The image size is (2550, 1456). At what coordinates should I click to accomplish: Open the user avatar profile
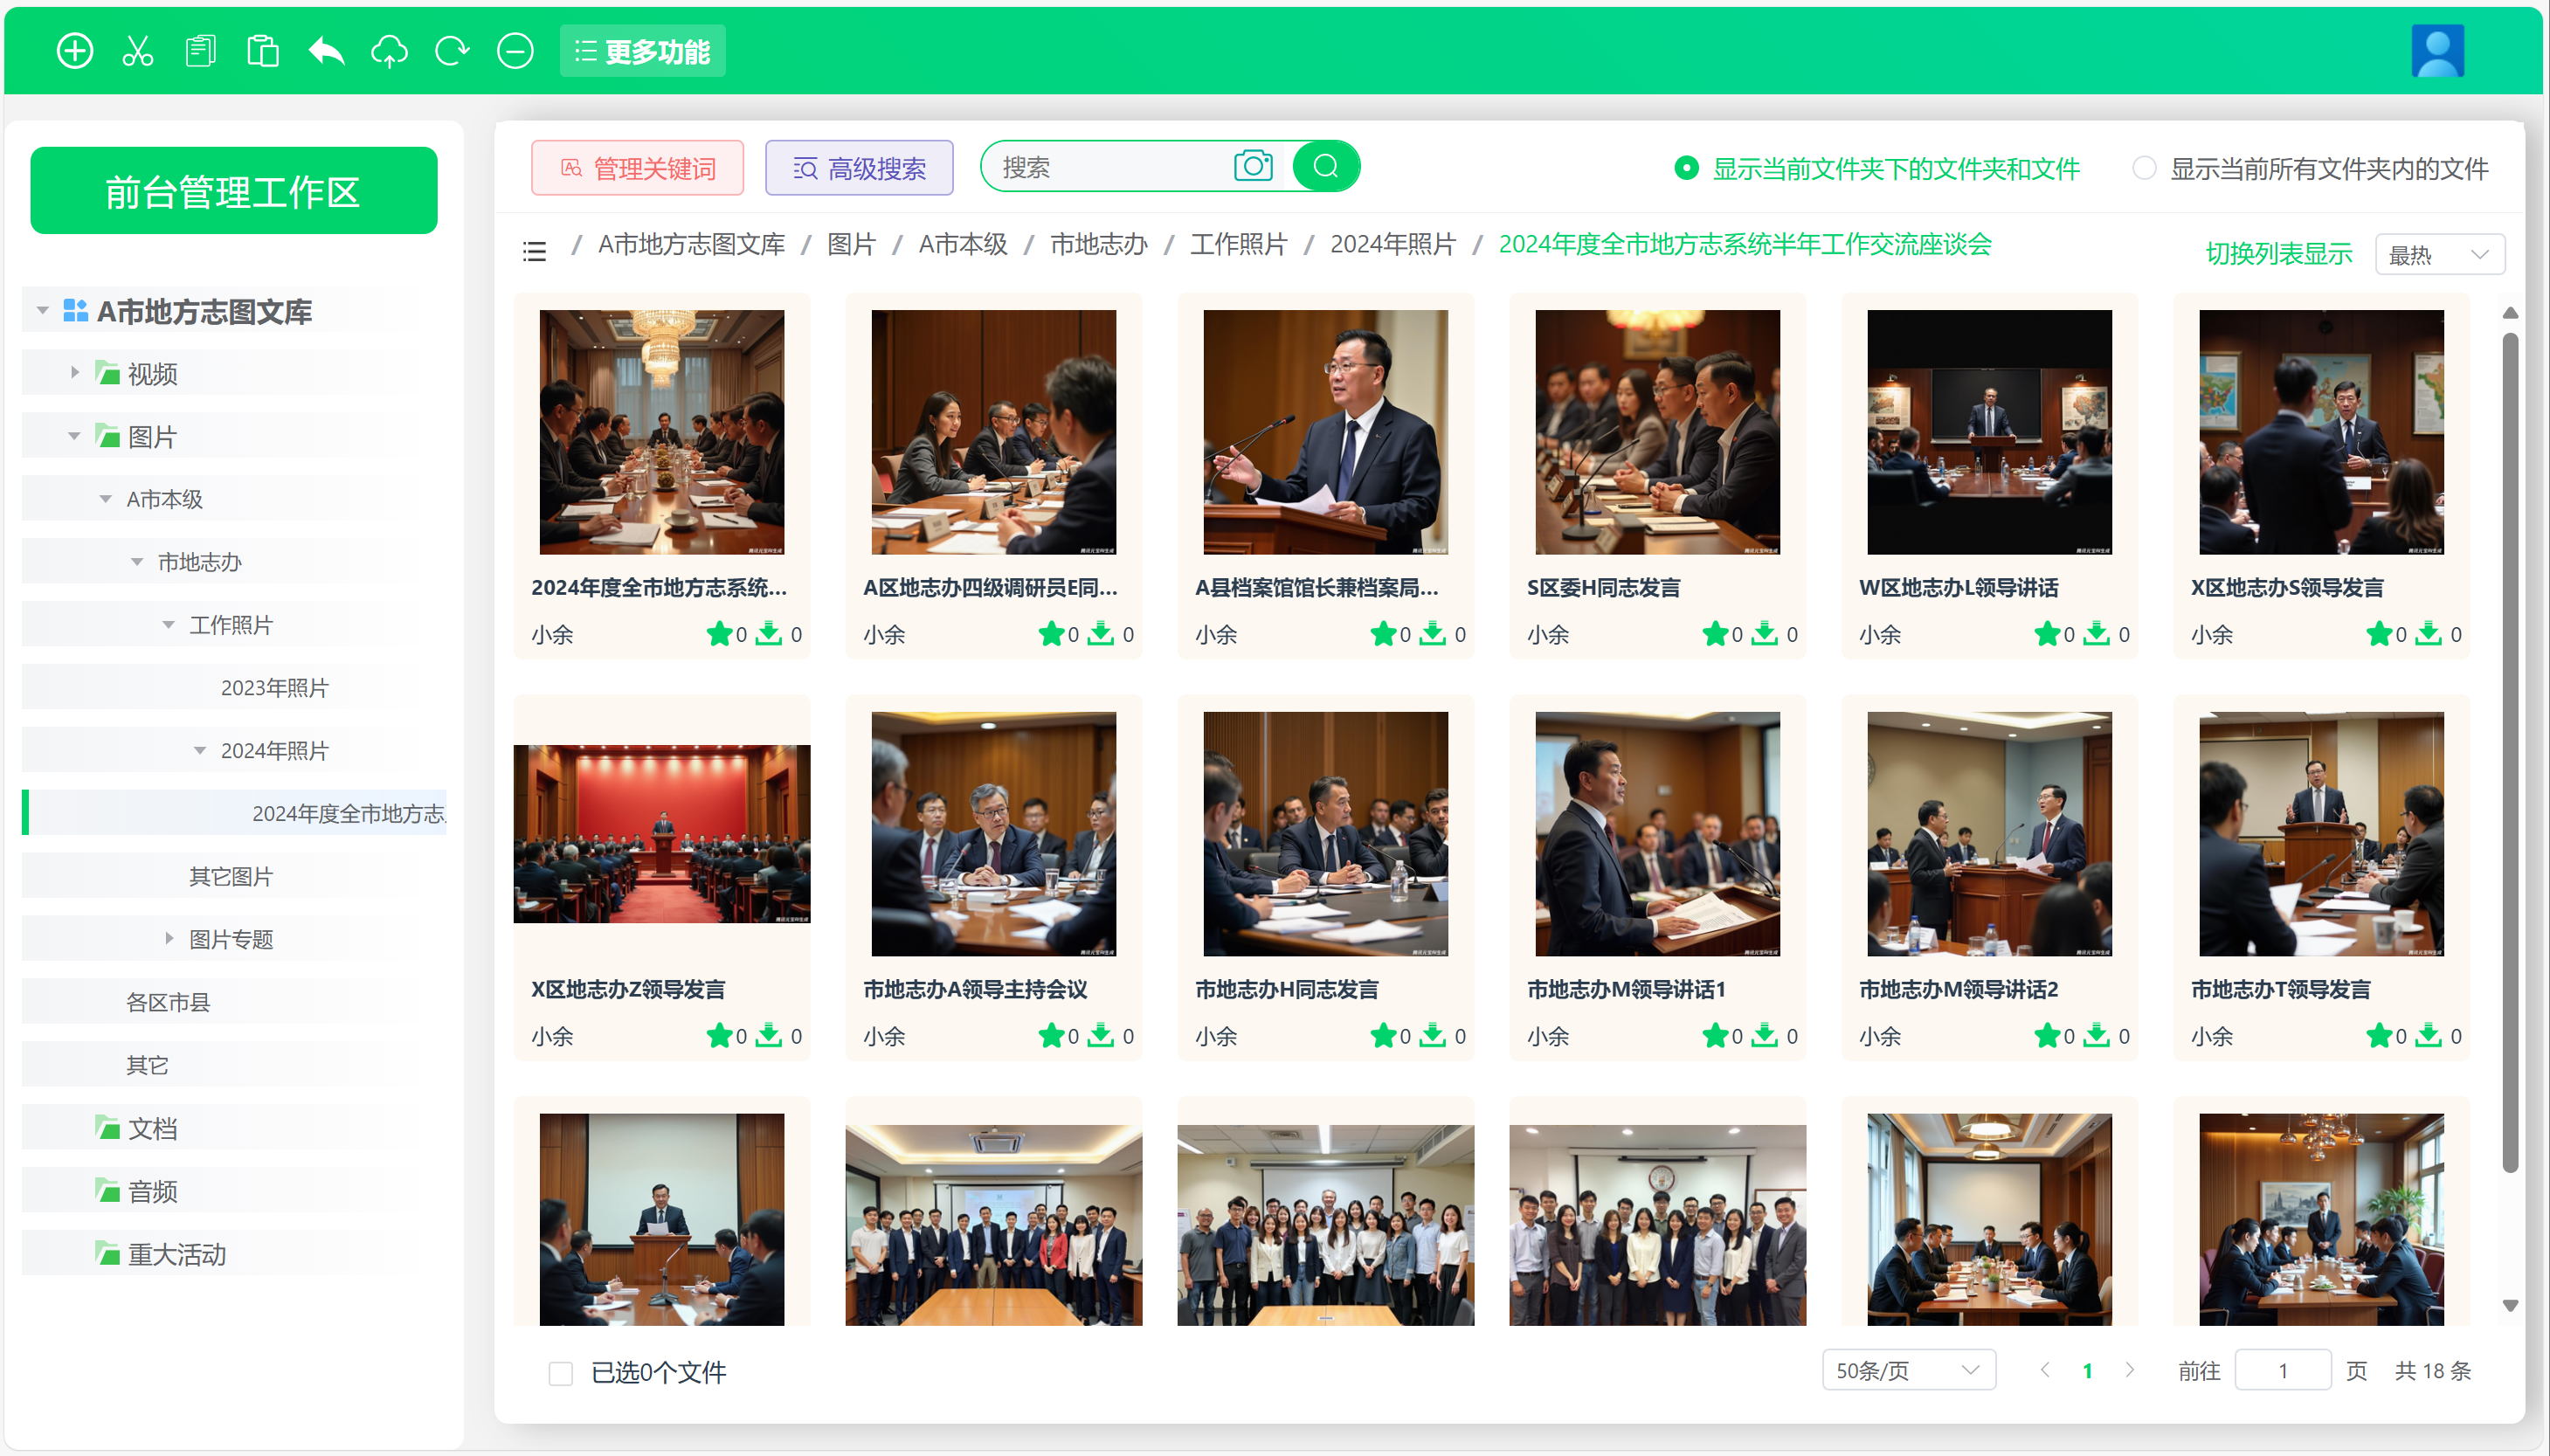pyautogui.click(x=2438, y=51)
